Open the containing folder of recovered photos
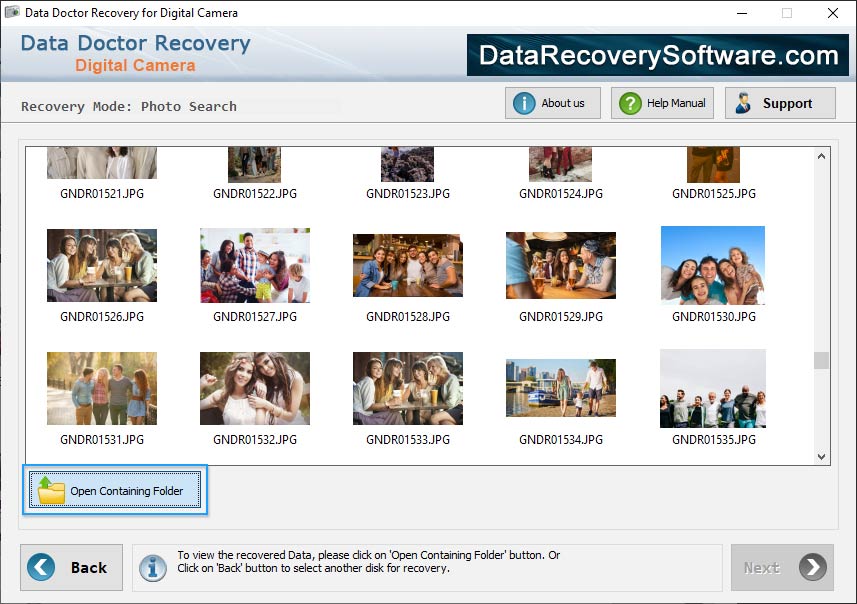The width and height of the screenshot is (857, 604). [x=115, y=490]
